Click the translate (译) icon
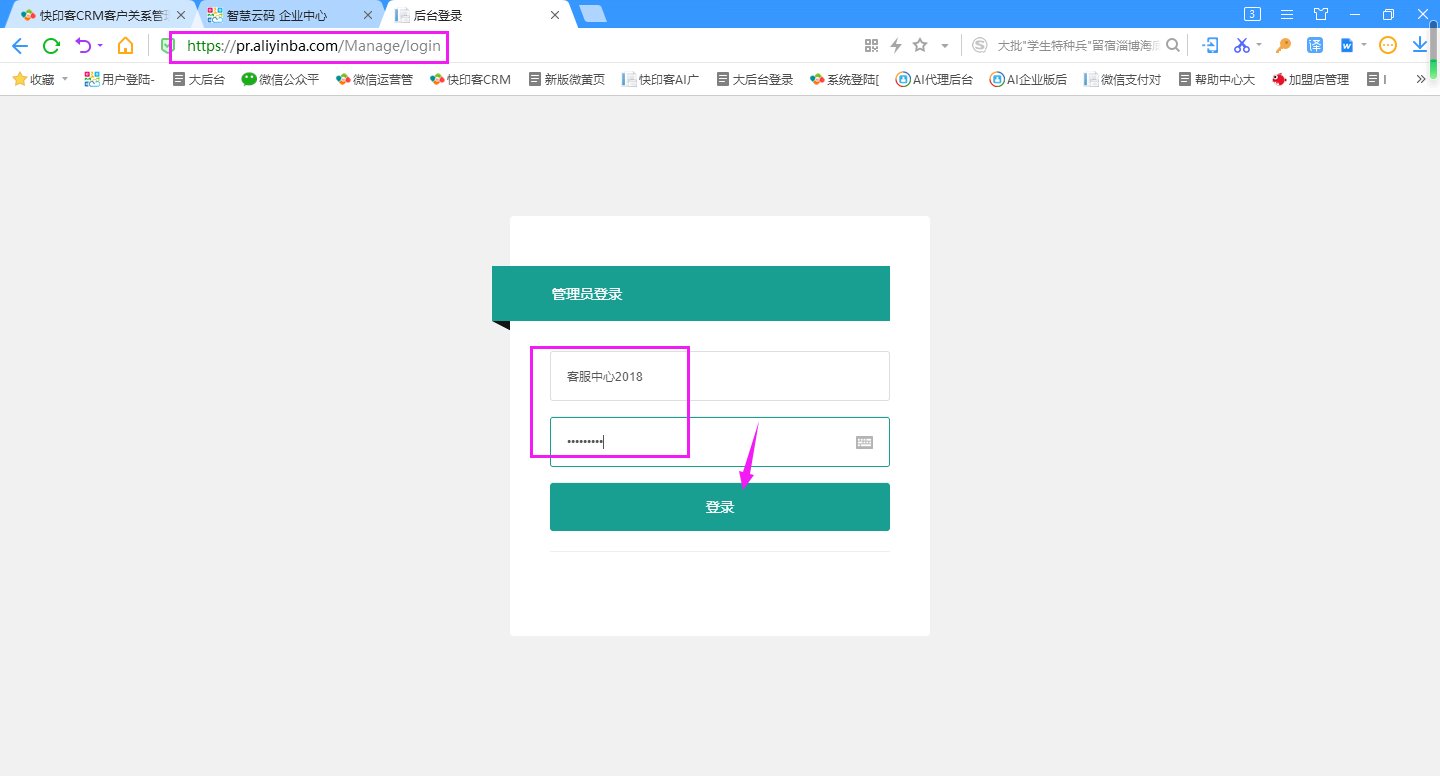The image size is (1440, 776). click(1315, 45)
